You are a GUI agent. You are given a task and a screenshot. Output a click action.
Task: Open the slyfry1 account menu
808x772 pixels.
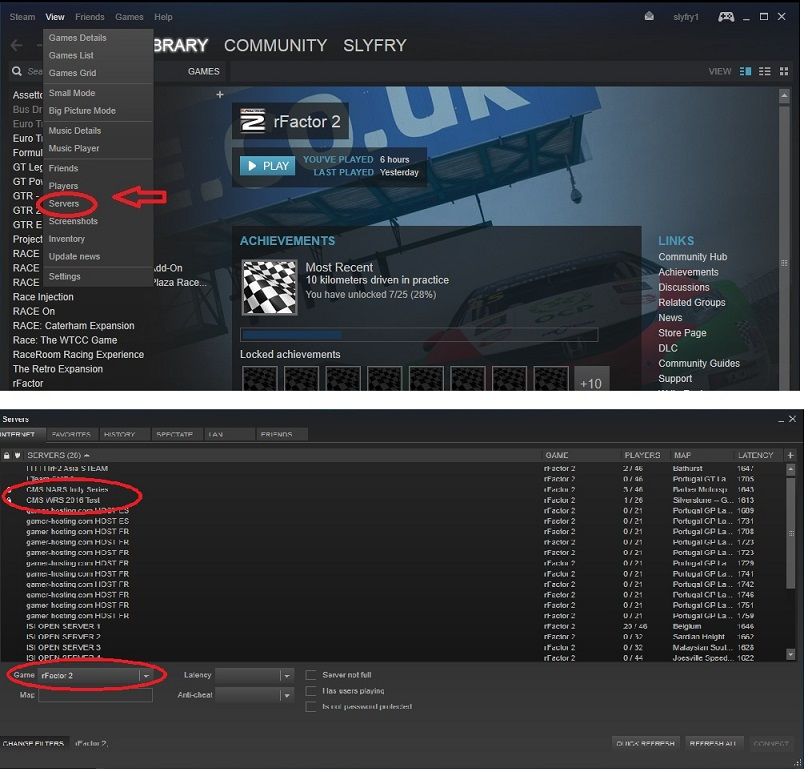686,17
